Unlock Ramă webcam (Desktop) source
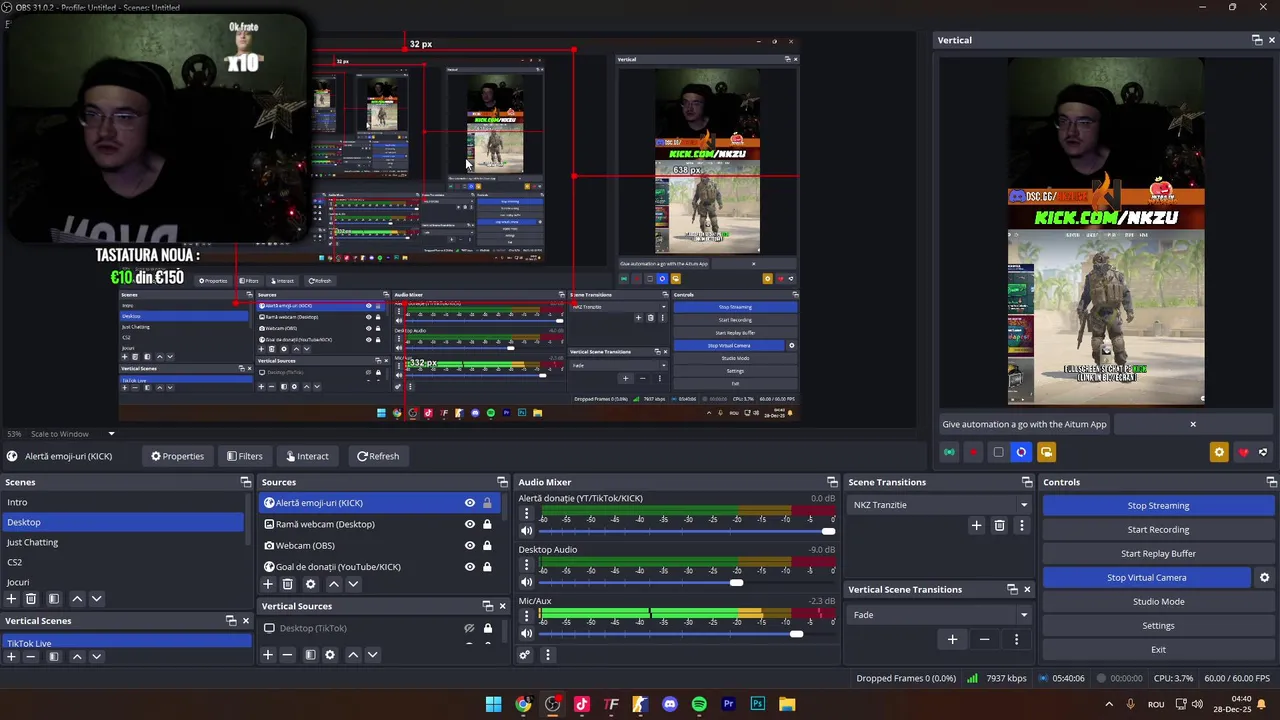This screenshot has height=720, width=1280. click(487, 524)
